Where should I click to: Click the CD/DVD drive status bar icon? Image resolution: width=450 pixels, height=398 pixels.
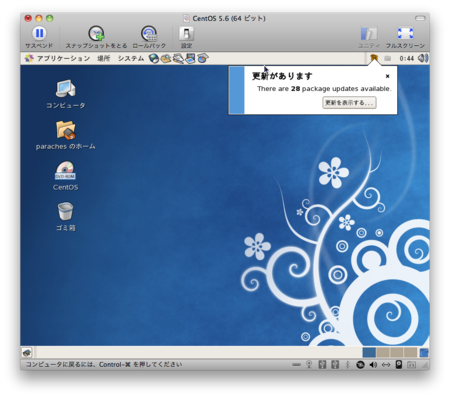pyautogui.click(x=360, y=365)
